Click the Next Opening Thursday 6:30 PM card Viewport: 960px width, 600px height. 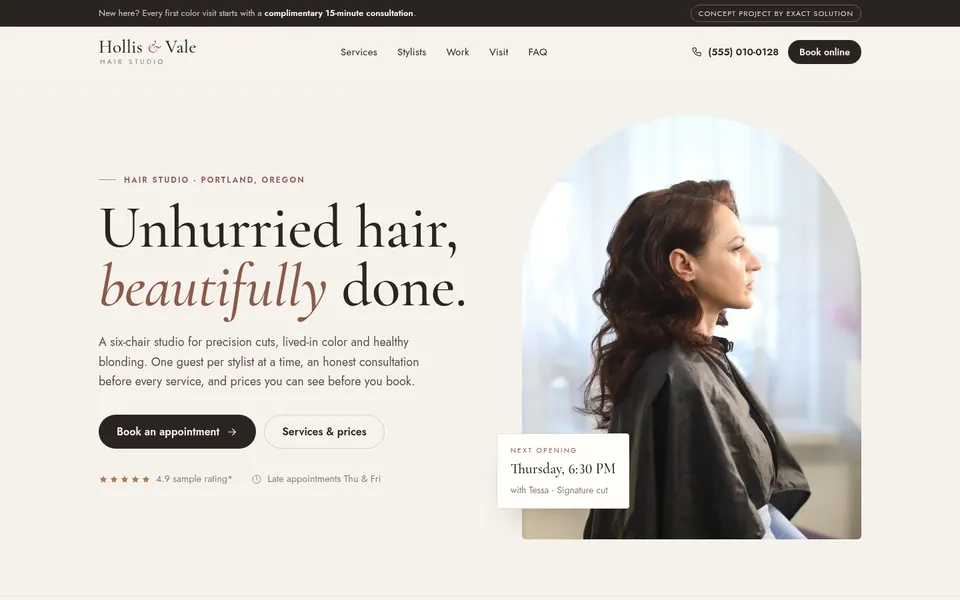click(x=563, y=471)
